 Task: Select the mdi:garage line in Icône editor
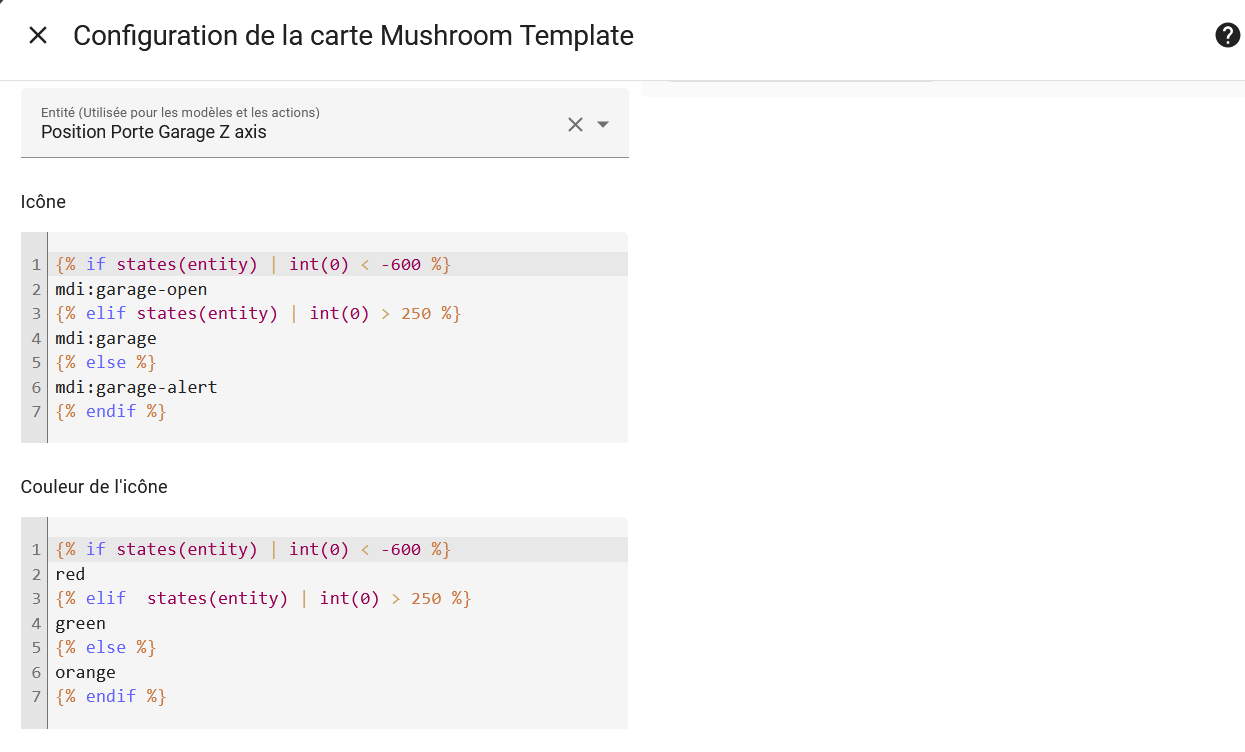point(106,338)
